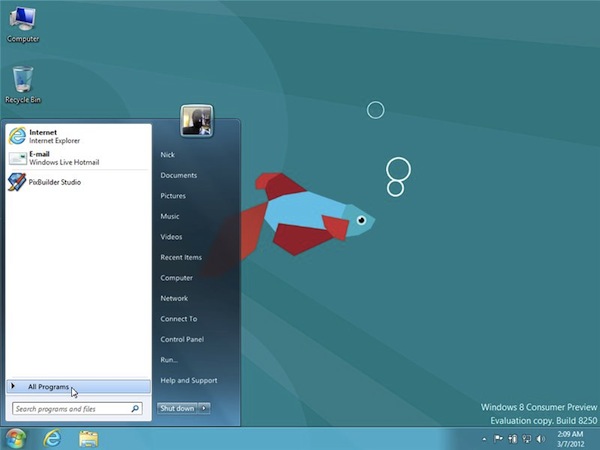Click the user account picture thumbnail
Viewport: 600px width, 450px height.
tap(196, 120)
